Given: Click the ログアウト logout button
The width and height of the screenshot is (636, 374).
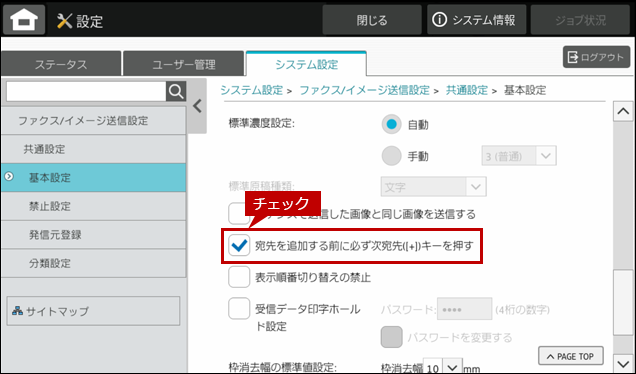Looking at the screenshot, I should [596, 57].
